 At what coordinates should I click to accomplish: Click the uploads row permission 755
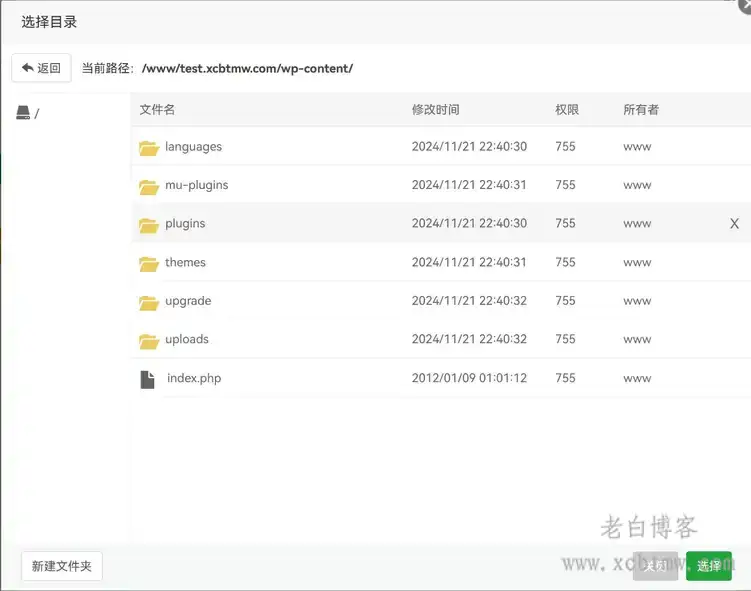click(565, 339)
